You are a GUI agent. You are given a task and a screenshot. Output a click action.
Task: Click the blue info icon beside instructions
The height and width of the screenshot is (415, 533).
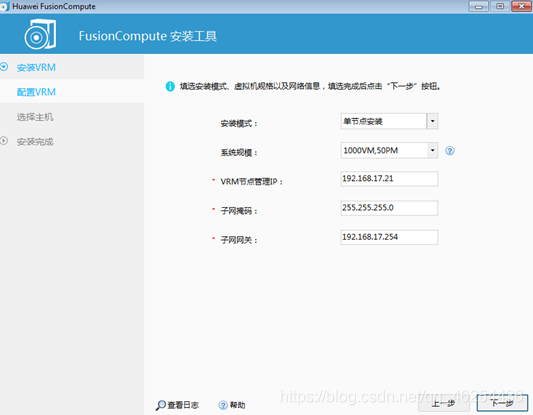click(170, 86)
